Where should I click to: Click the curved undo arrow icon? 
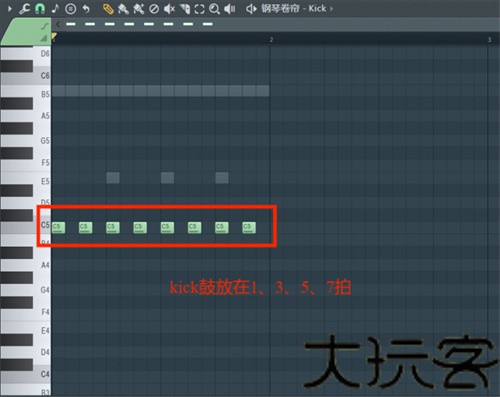86,9
